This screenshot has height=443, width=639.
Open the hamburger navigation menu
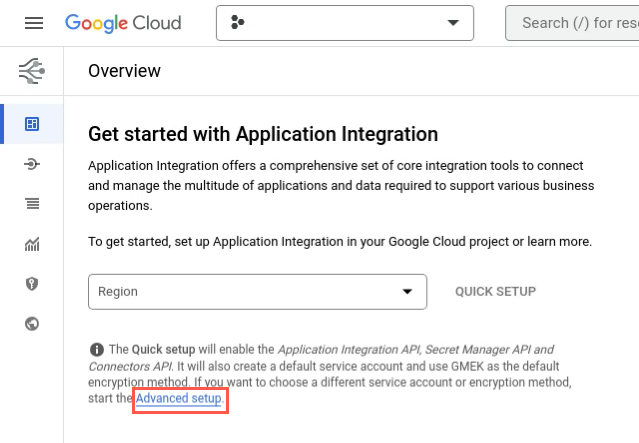33,22
